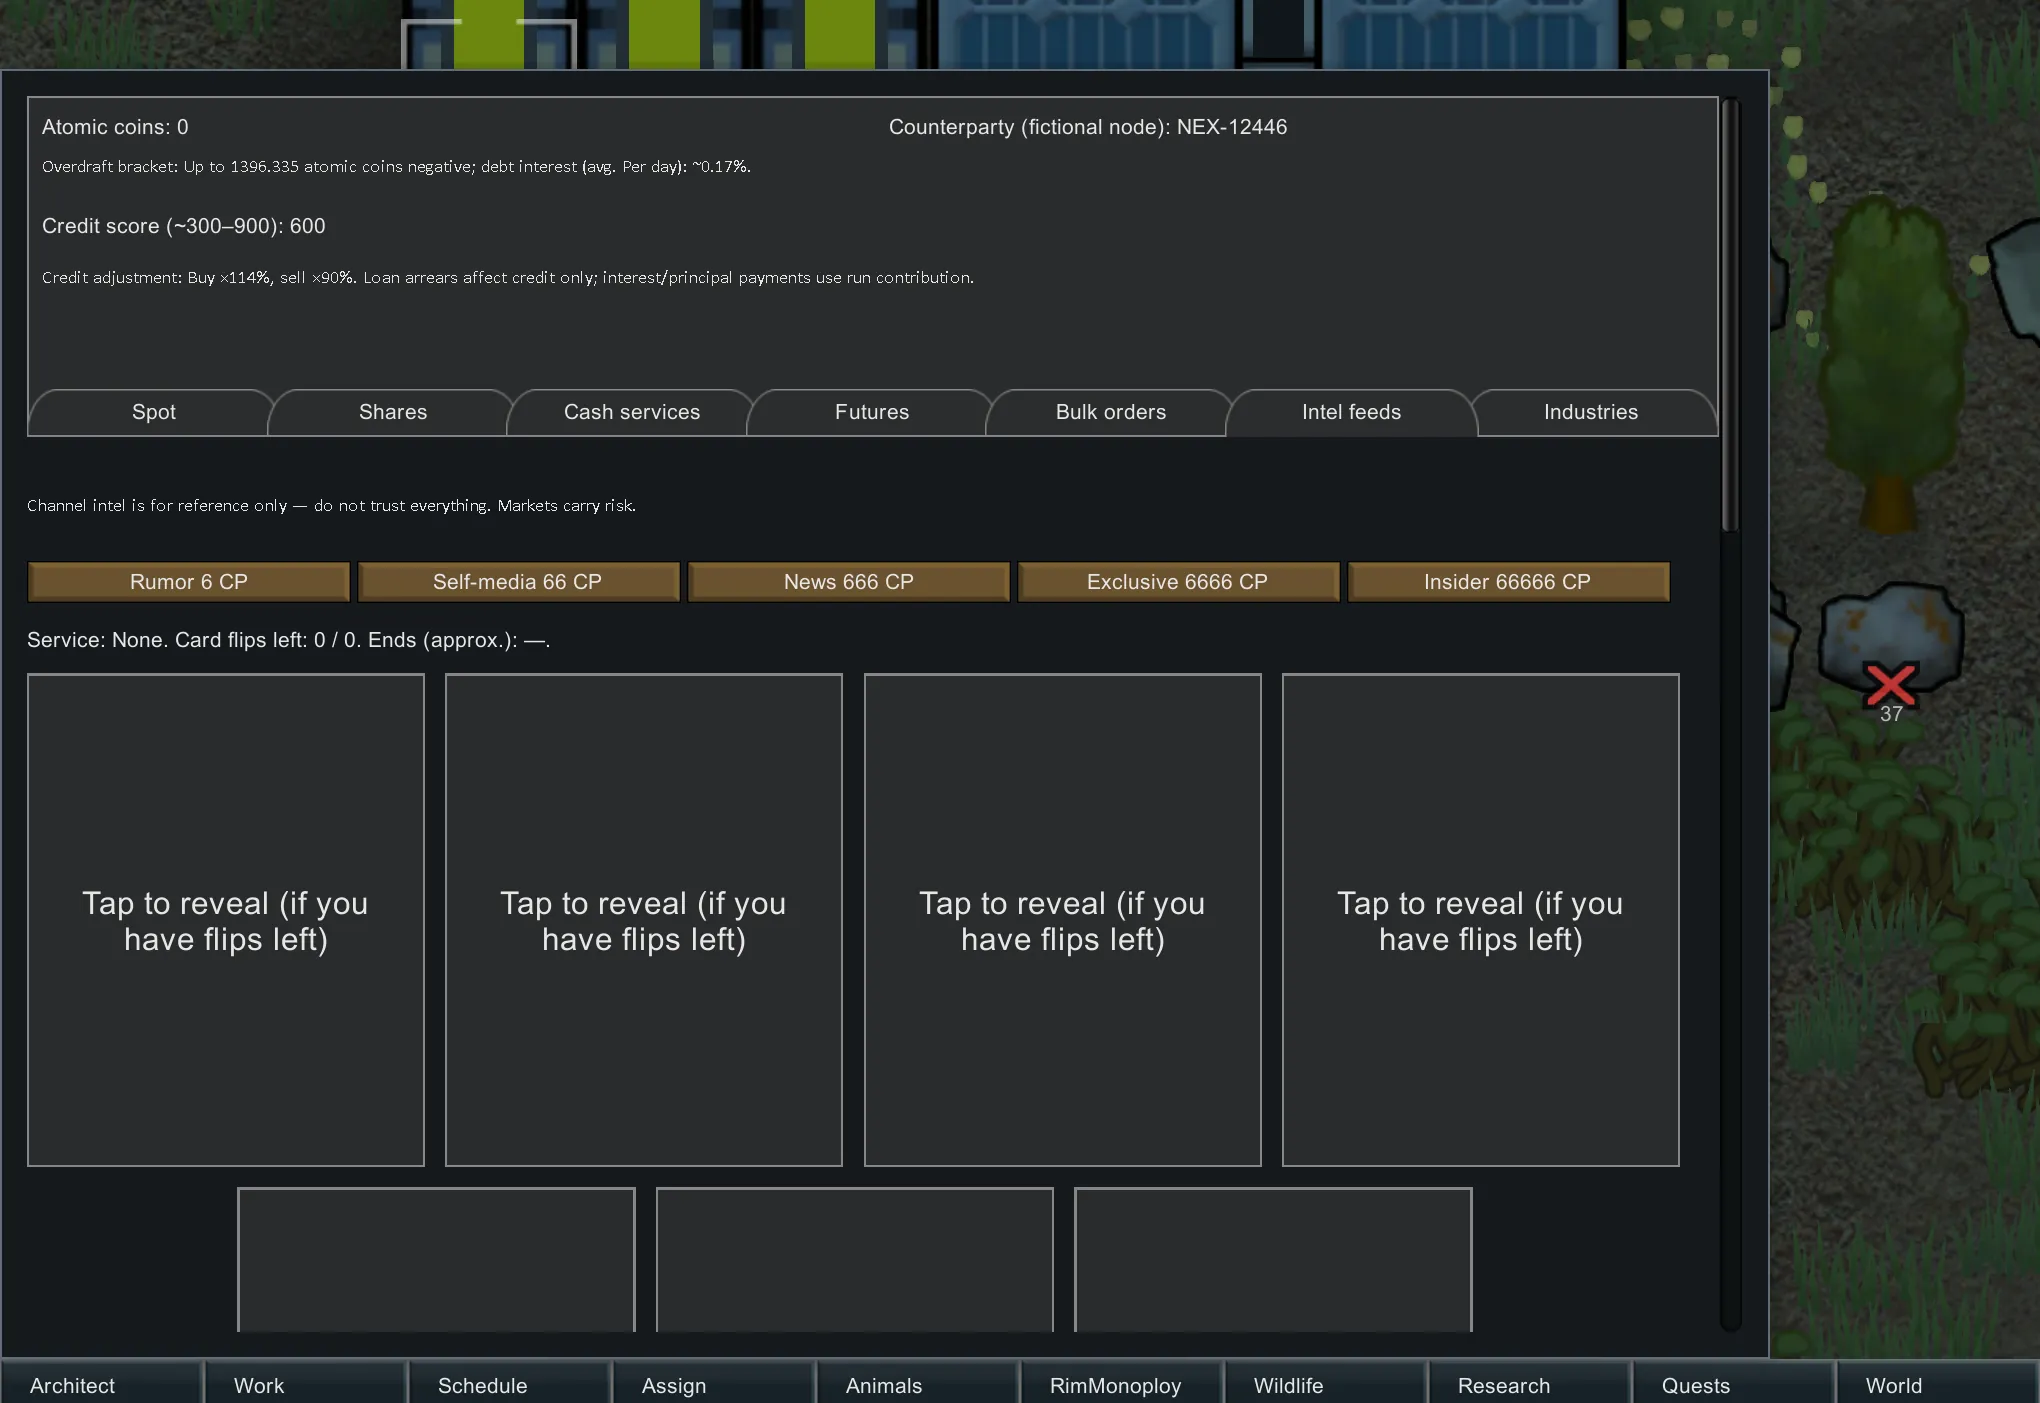Select the Cash services tab

631,413
